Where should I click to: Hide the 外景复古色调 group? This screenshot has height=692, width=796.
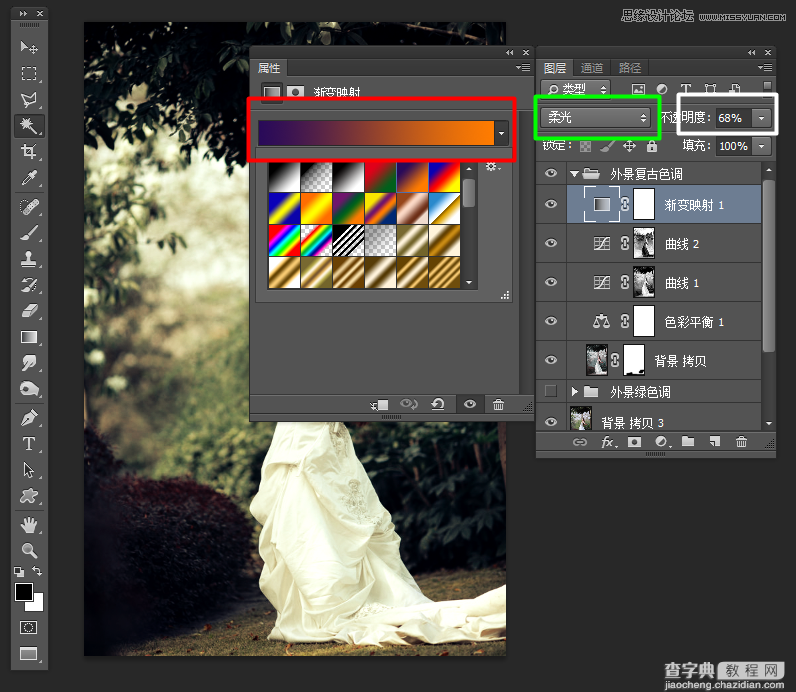551,174
